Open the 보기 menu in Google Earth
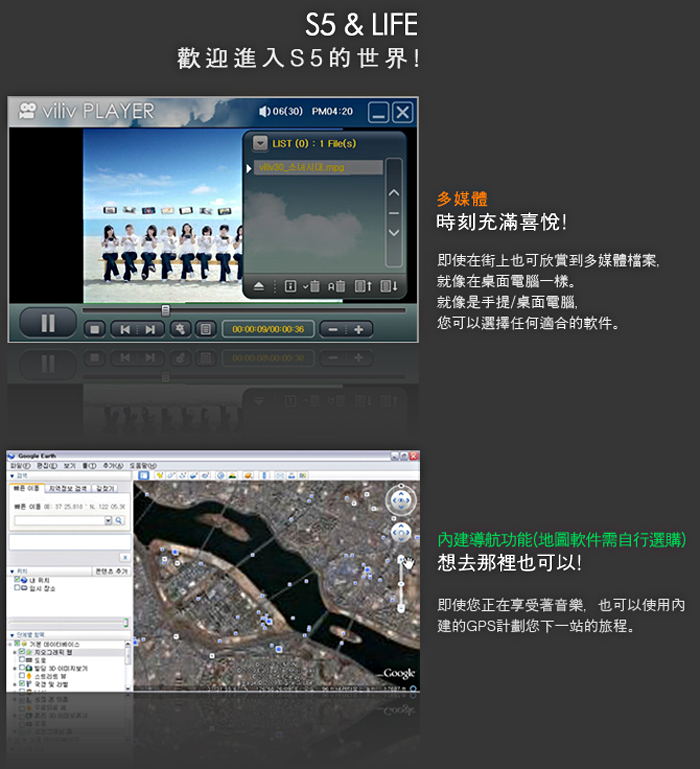700x769 pixels. pyautogui.click(x=69, y=465)
